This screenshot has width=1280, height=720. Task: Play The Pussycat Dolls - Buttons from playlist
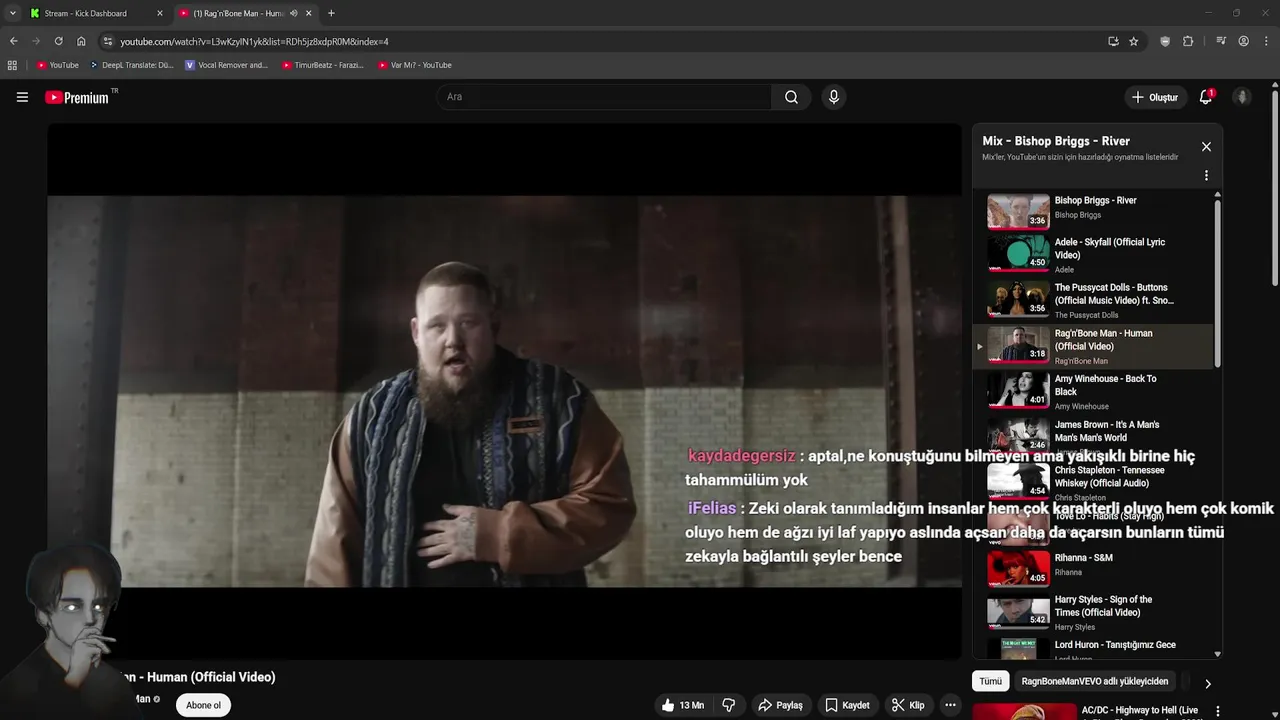pyautogui.click(x=1093, y=299)
